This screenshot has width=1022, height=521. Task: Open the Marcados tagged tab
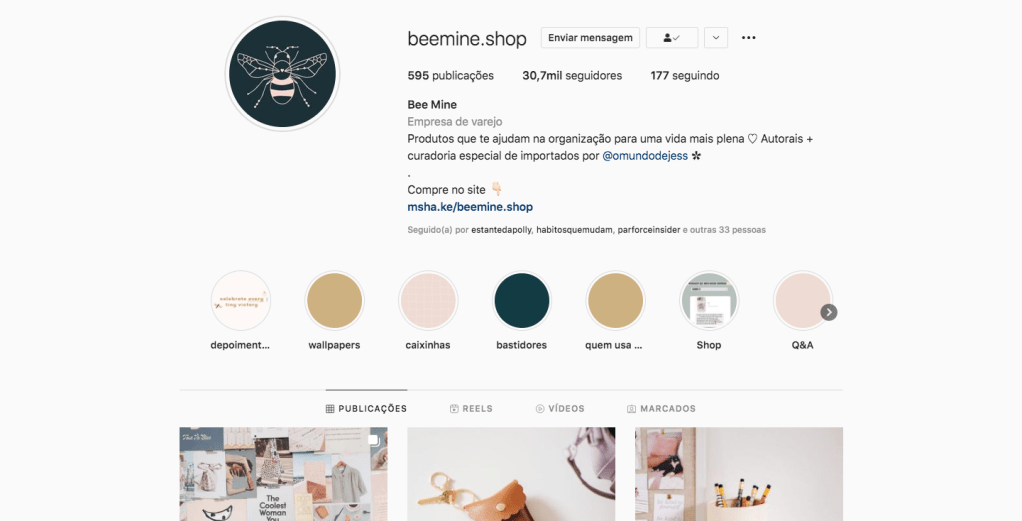click(661, 409)
